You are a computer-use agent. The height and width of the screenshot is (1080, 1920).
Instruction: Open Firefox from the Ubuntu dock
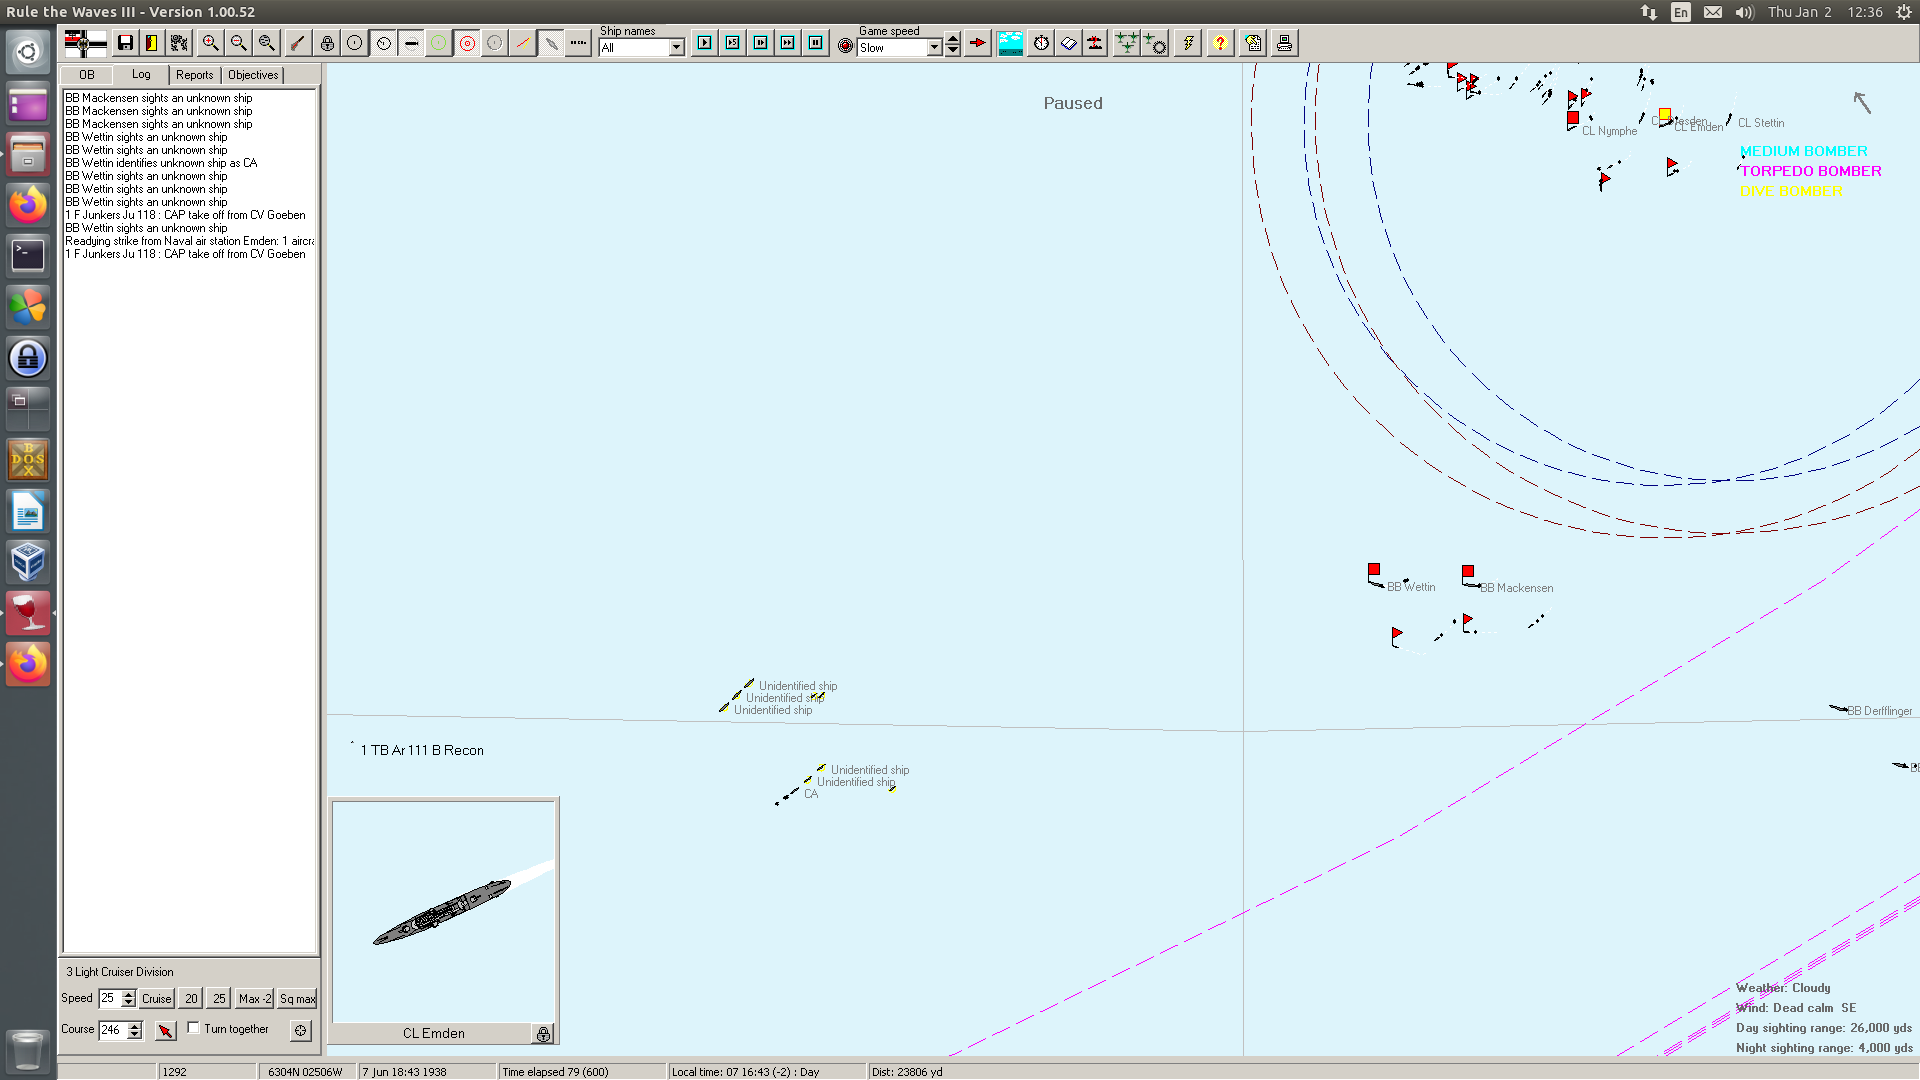coord(28,205)
